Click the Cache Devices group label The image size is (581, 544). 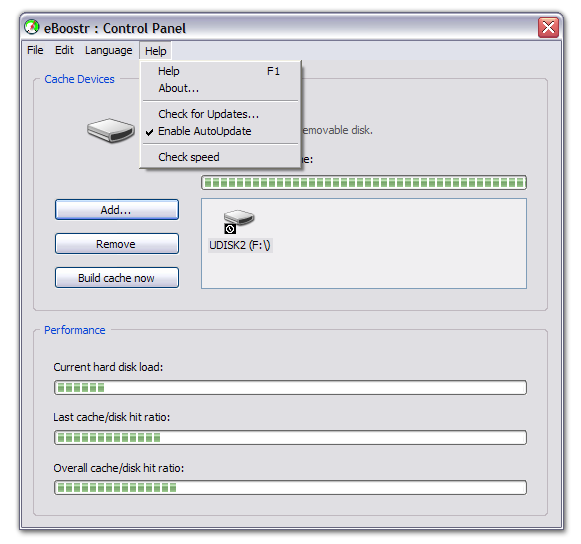click(79, 79)
